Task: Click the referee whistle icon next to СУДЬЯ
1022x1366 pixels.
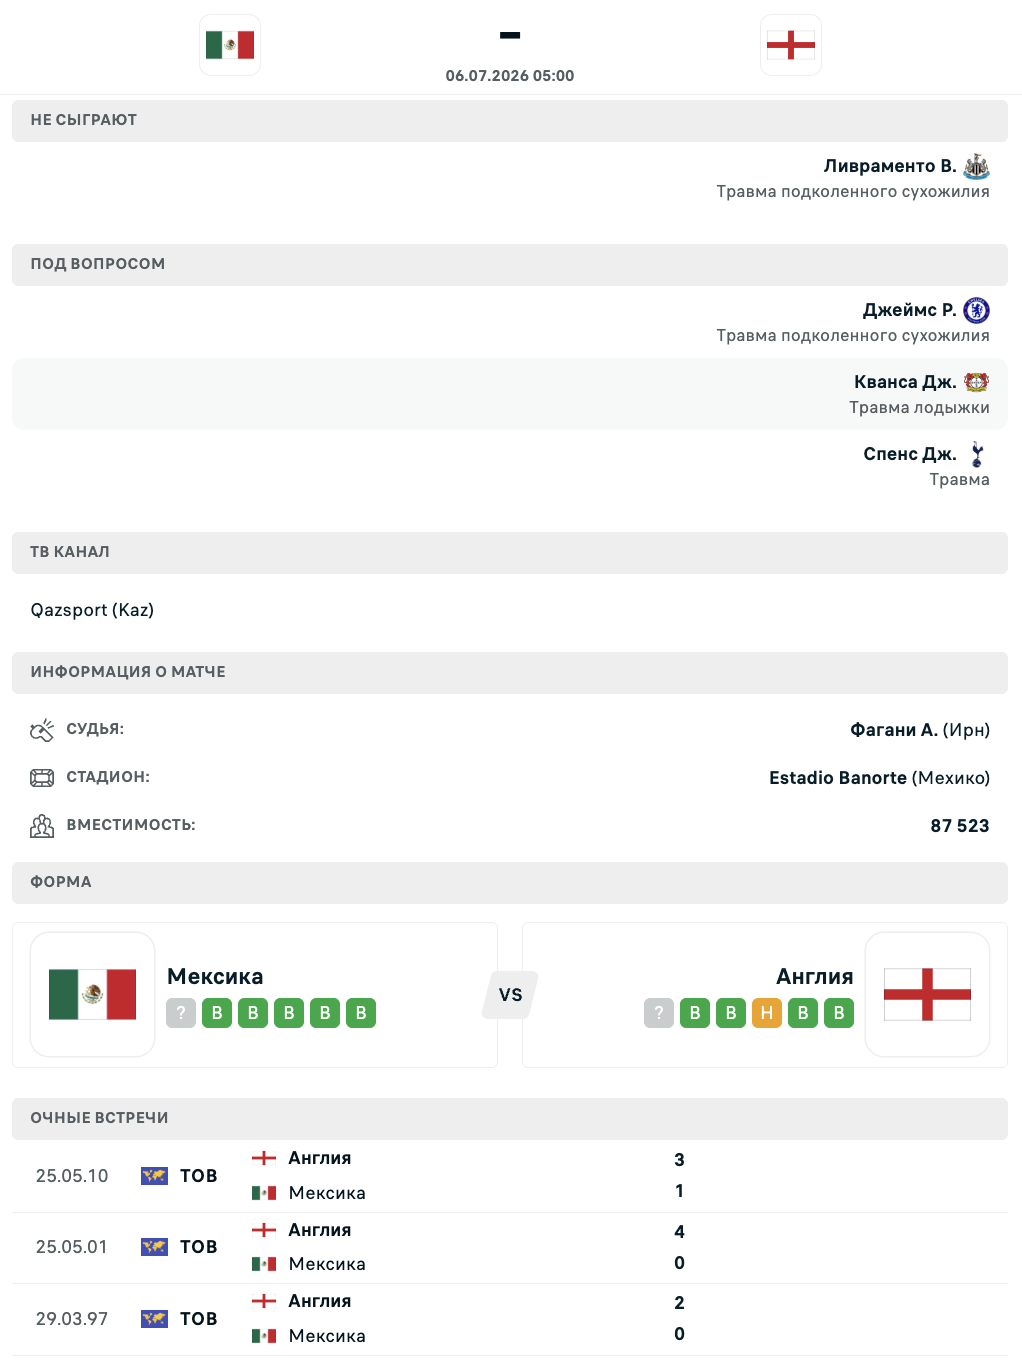Action: click(x=42, y=730)
